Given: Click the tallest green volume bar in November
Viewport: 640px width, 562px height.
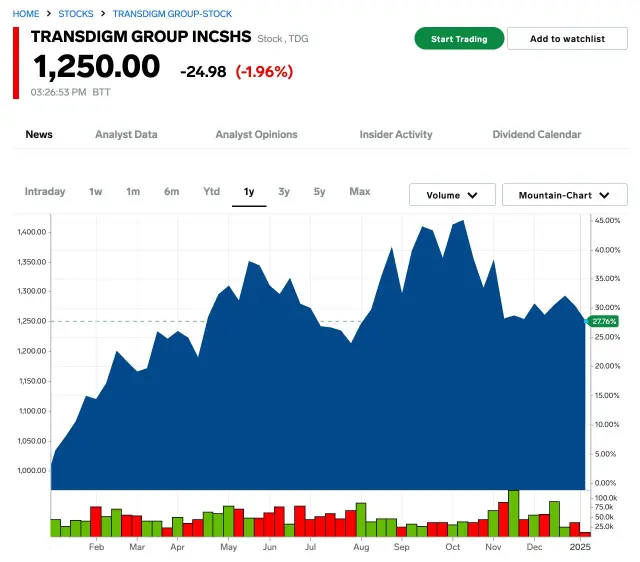Looking at the screenshot, I should pos(514,513).
